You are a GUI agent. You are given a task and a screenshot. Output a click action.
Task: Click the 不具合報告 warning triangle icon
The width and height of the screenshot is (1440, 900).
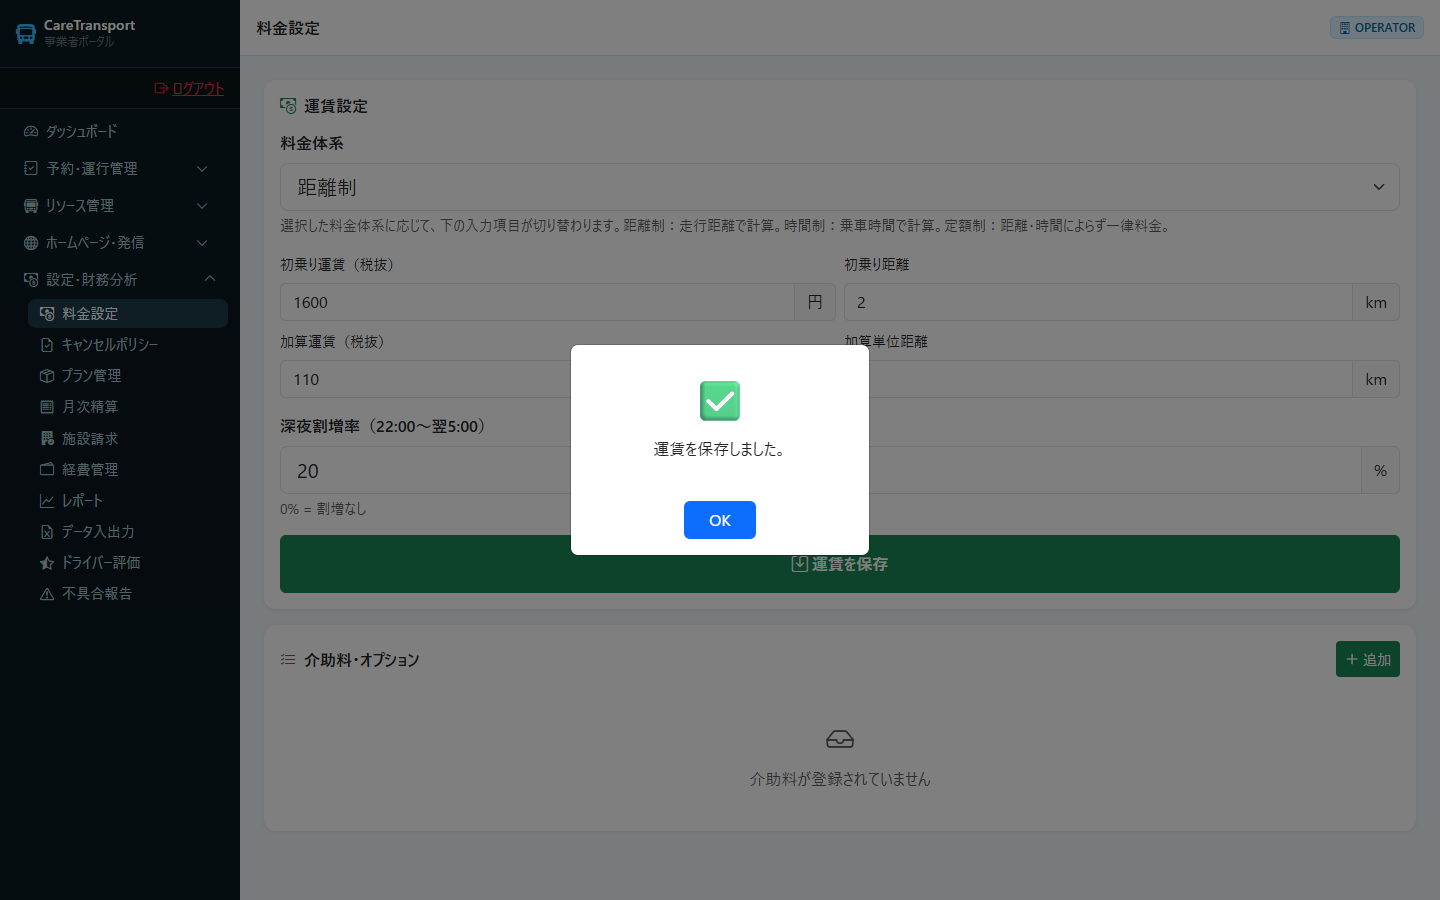pos(47,594)
